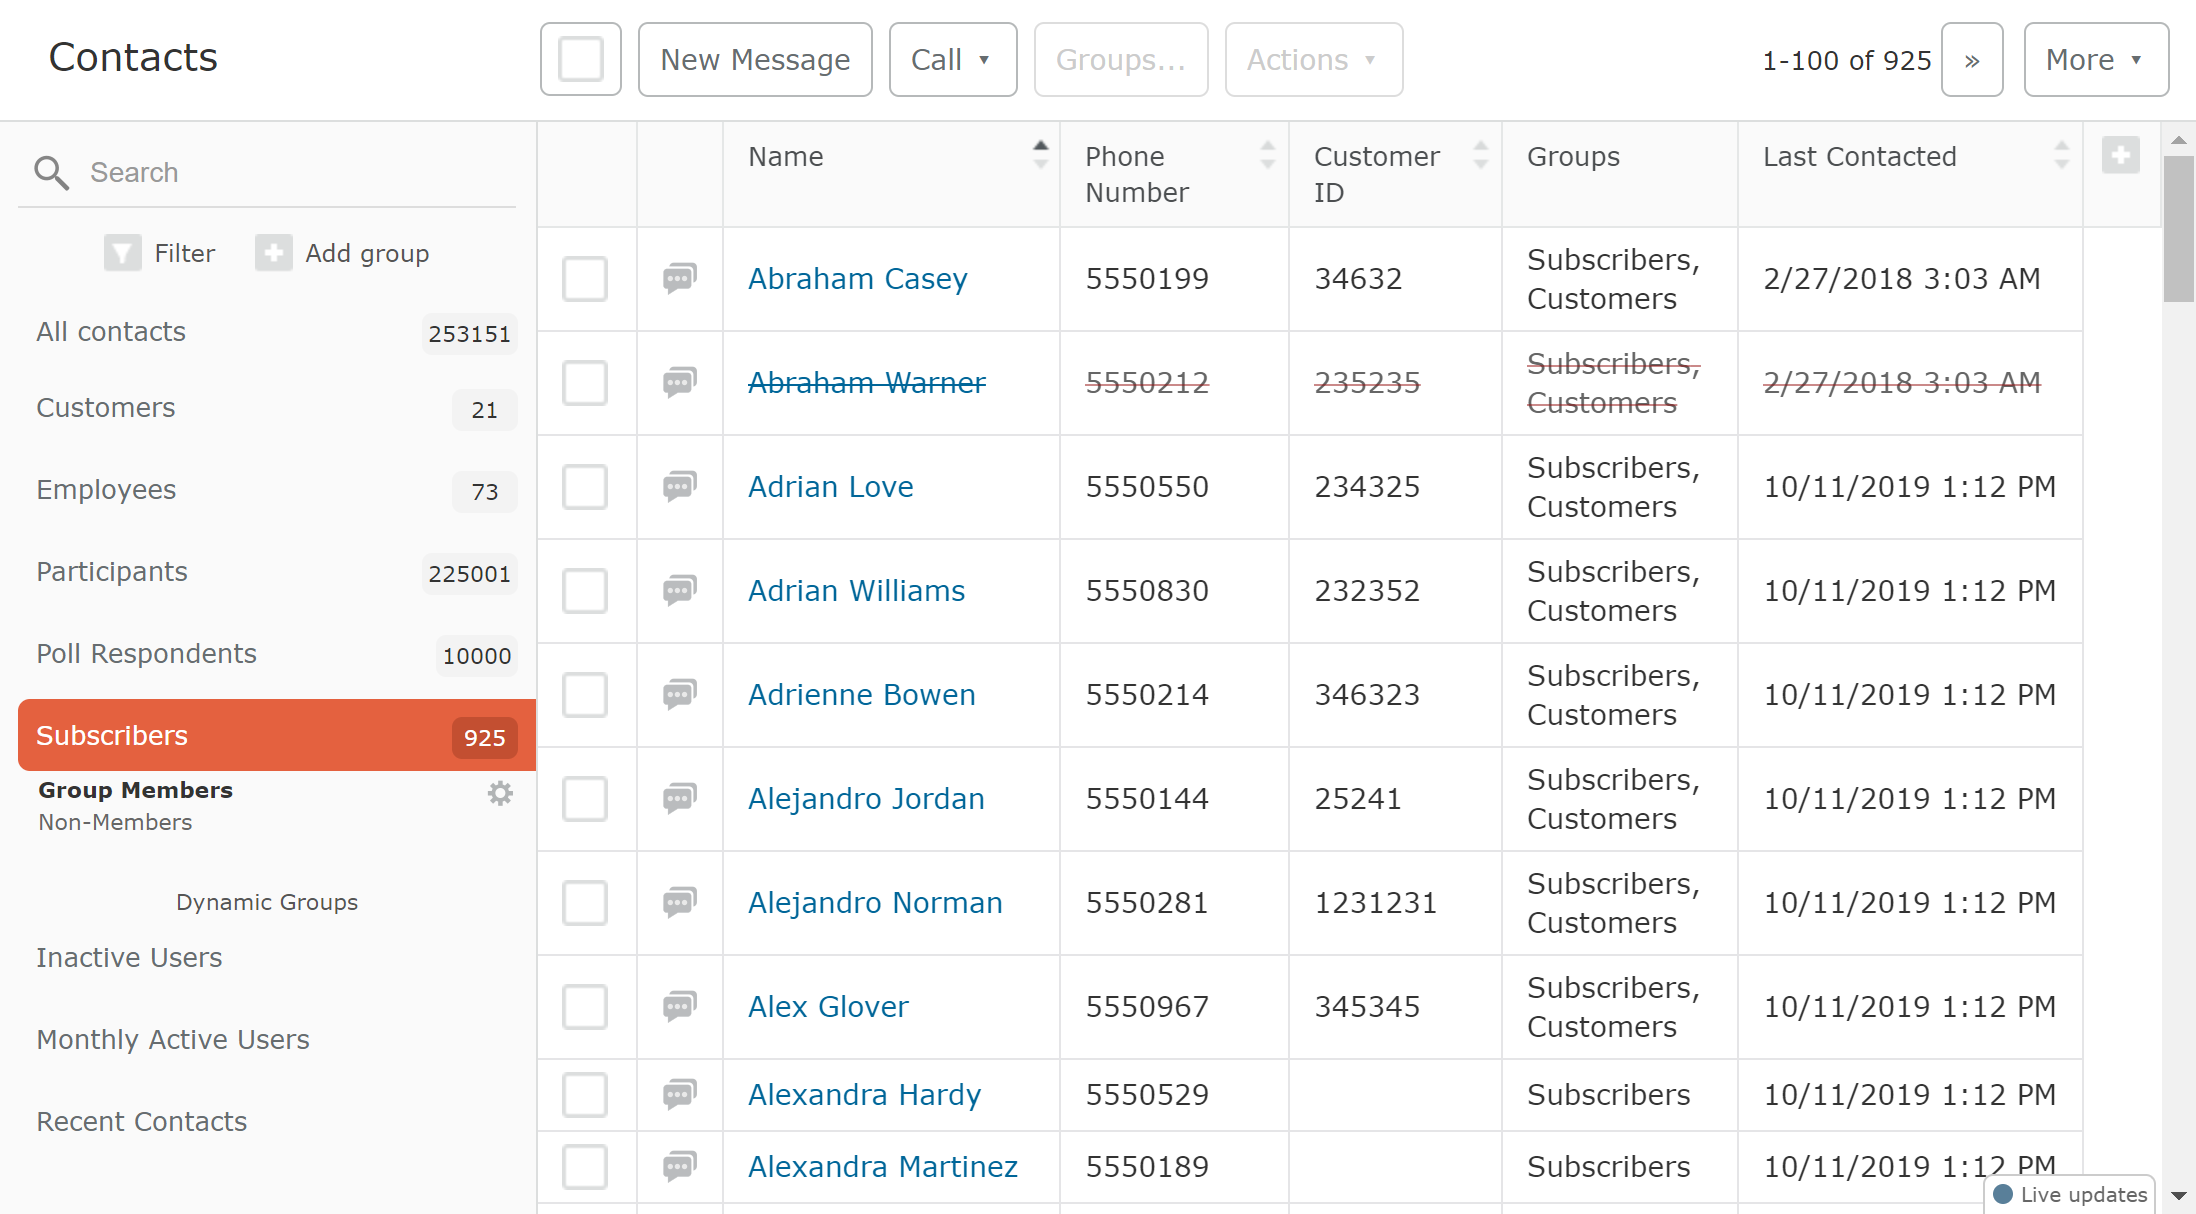Image resolution: width=2196 pixels, height=1214 pixels.
Task: Sort by Name column arrow
Action: coord(1041,155)
